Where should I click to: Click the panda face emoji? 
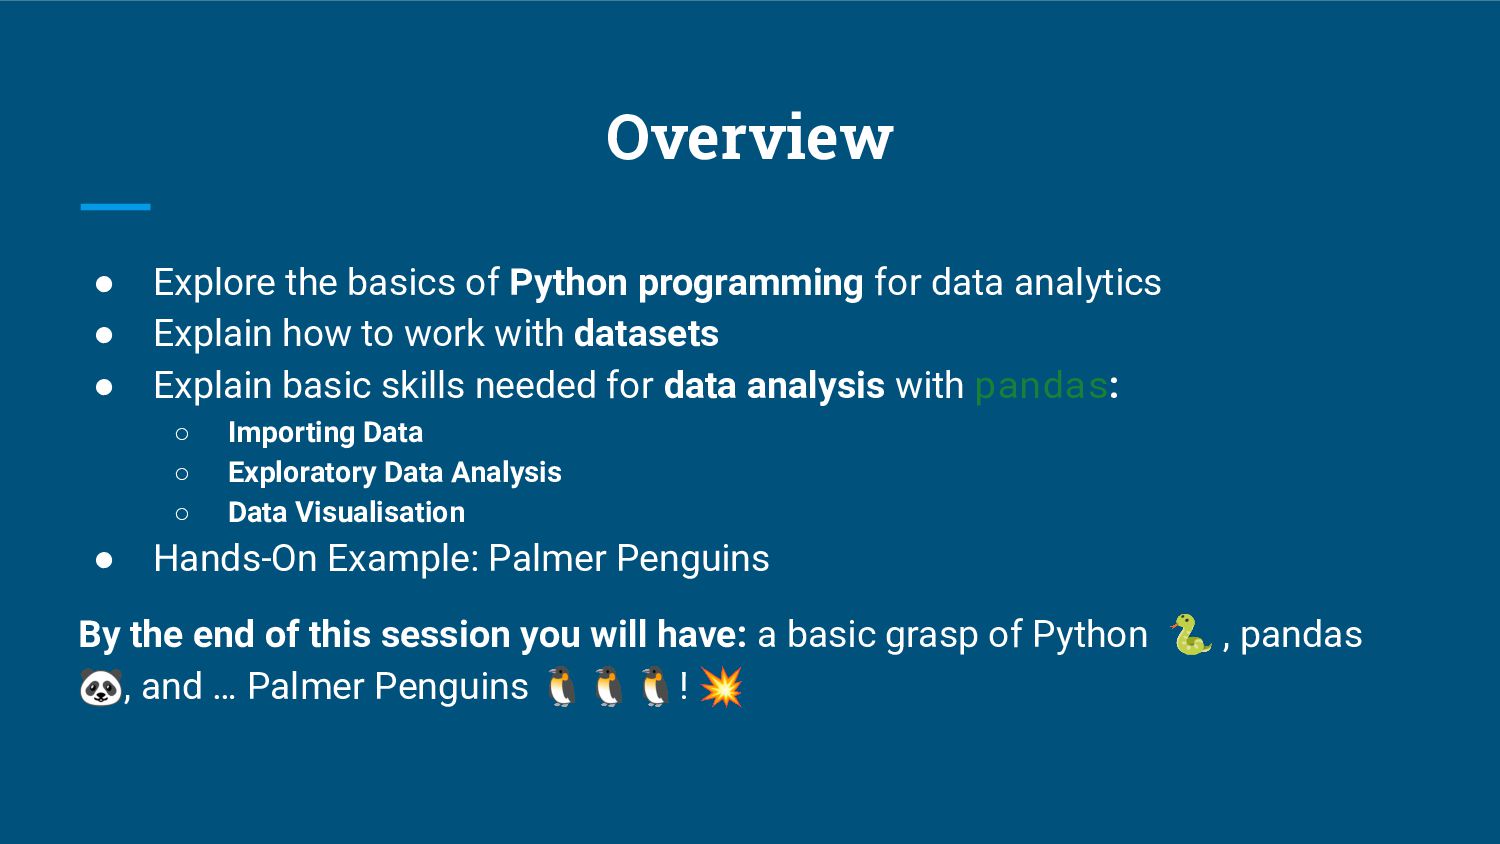[101, 687]
